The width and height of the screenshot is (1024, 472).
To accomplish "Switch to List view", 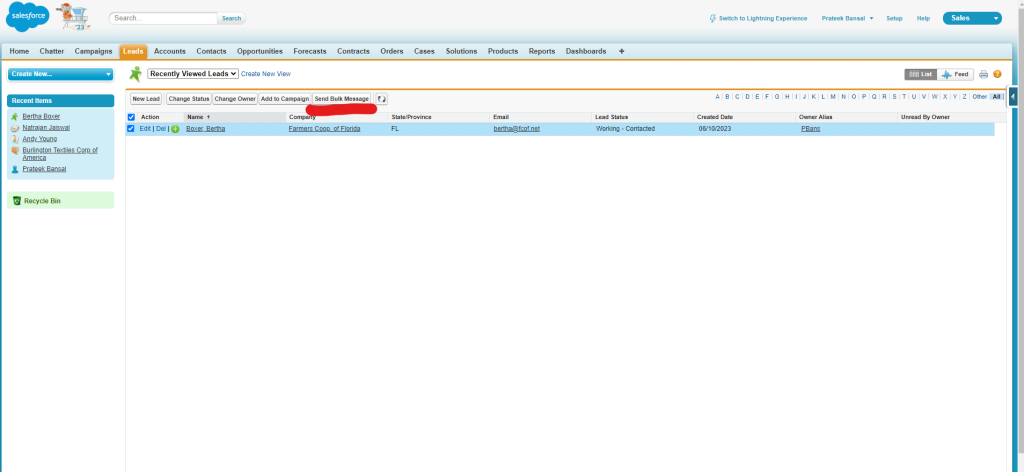I will (921, 74).
